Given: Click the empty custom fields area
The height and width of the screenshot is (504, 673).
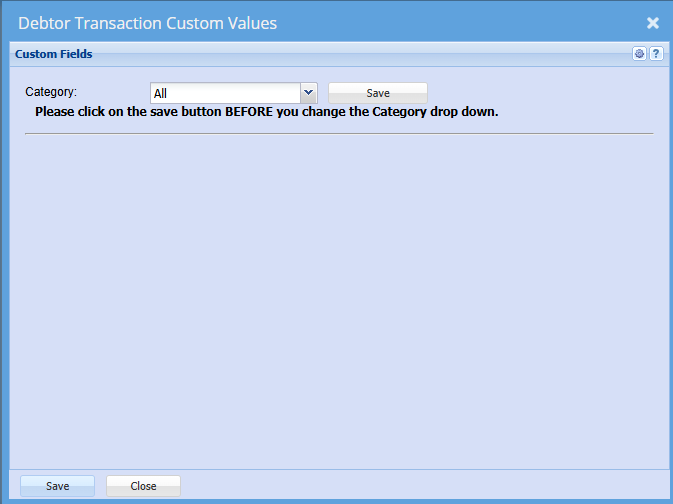Looking at the screenshot, I should [338, 300].
